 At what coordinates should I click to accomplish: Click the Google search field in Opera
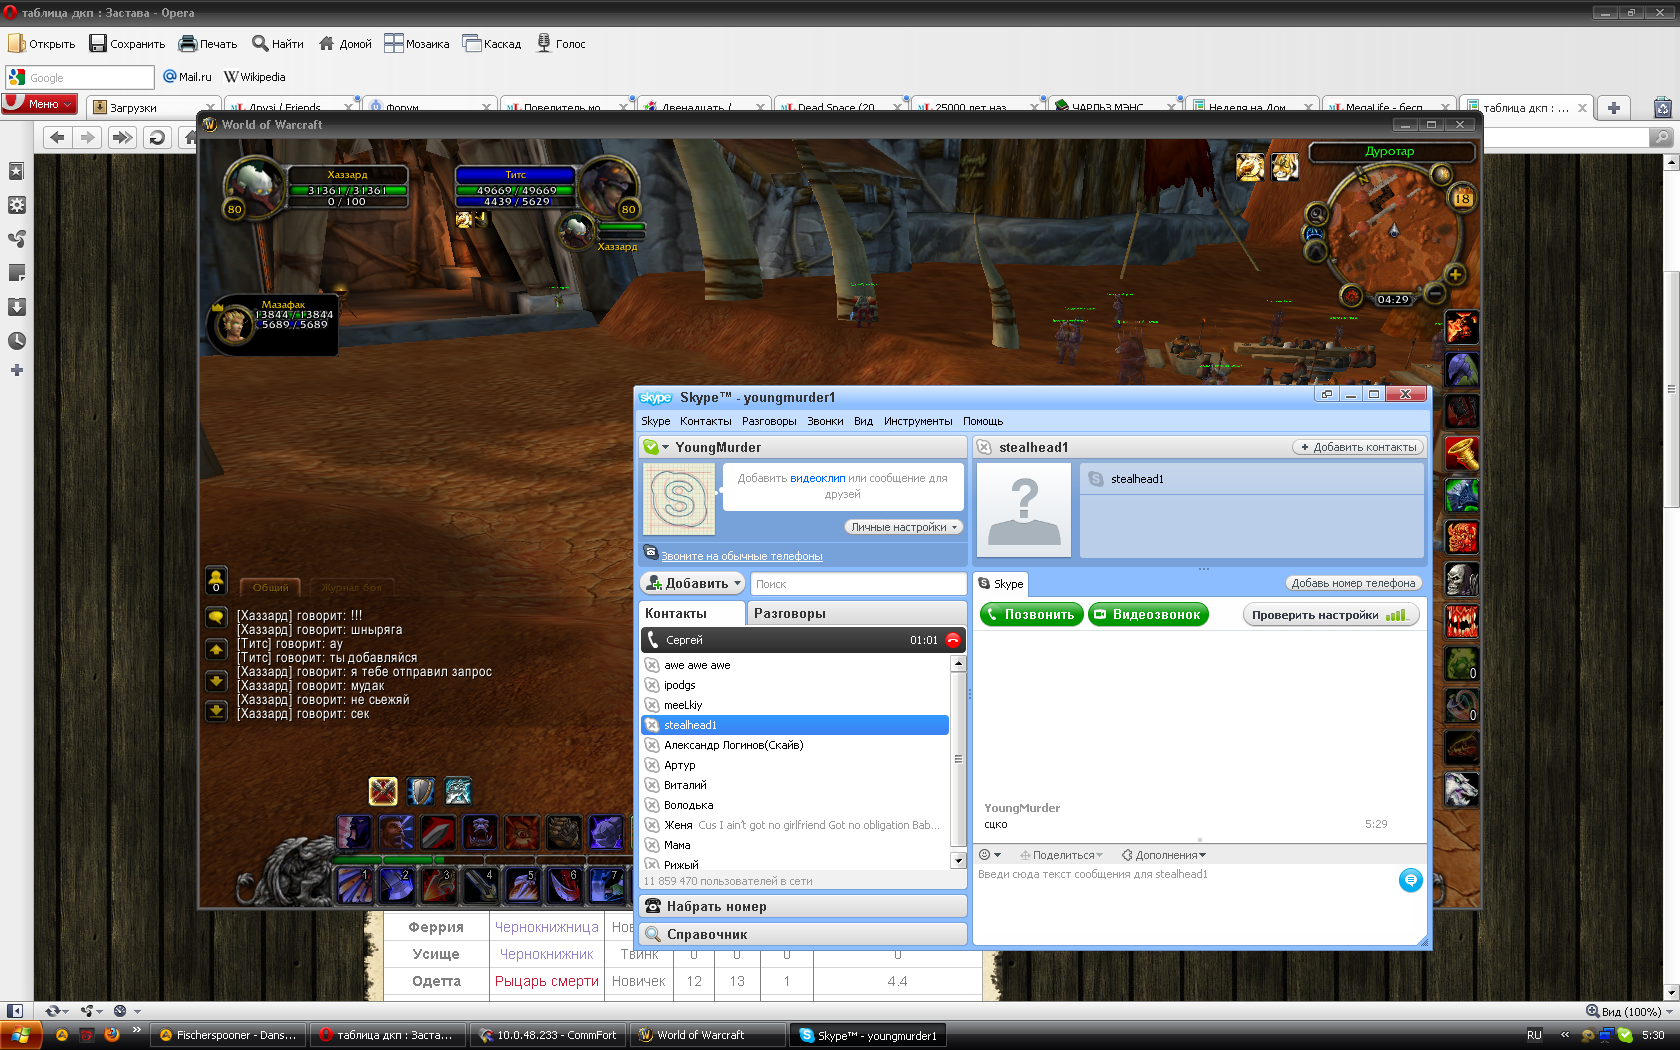[x=80, y=77]
